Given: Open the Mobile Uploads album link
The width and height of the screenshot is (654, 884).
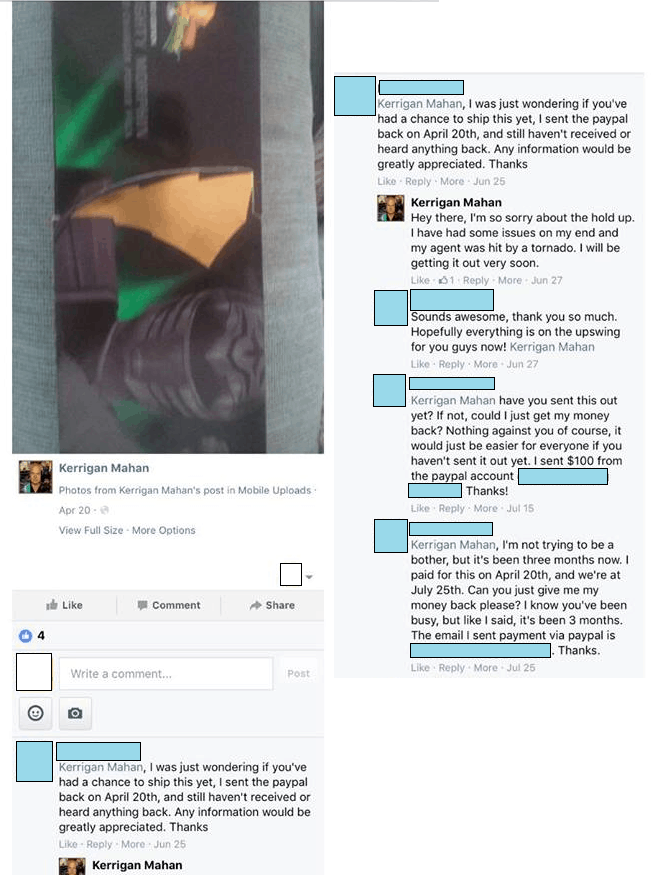Looking at the screenshot, I should coord(274,490).
